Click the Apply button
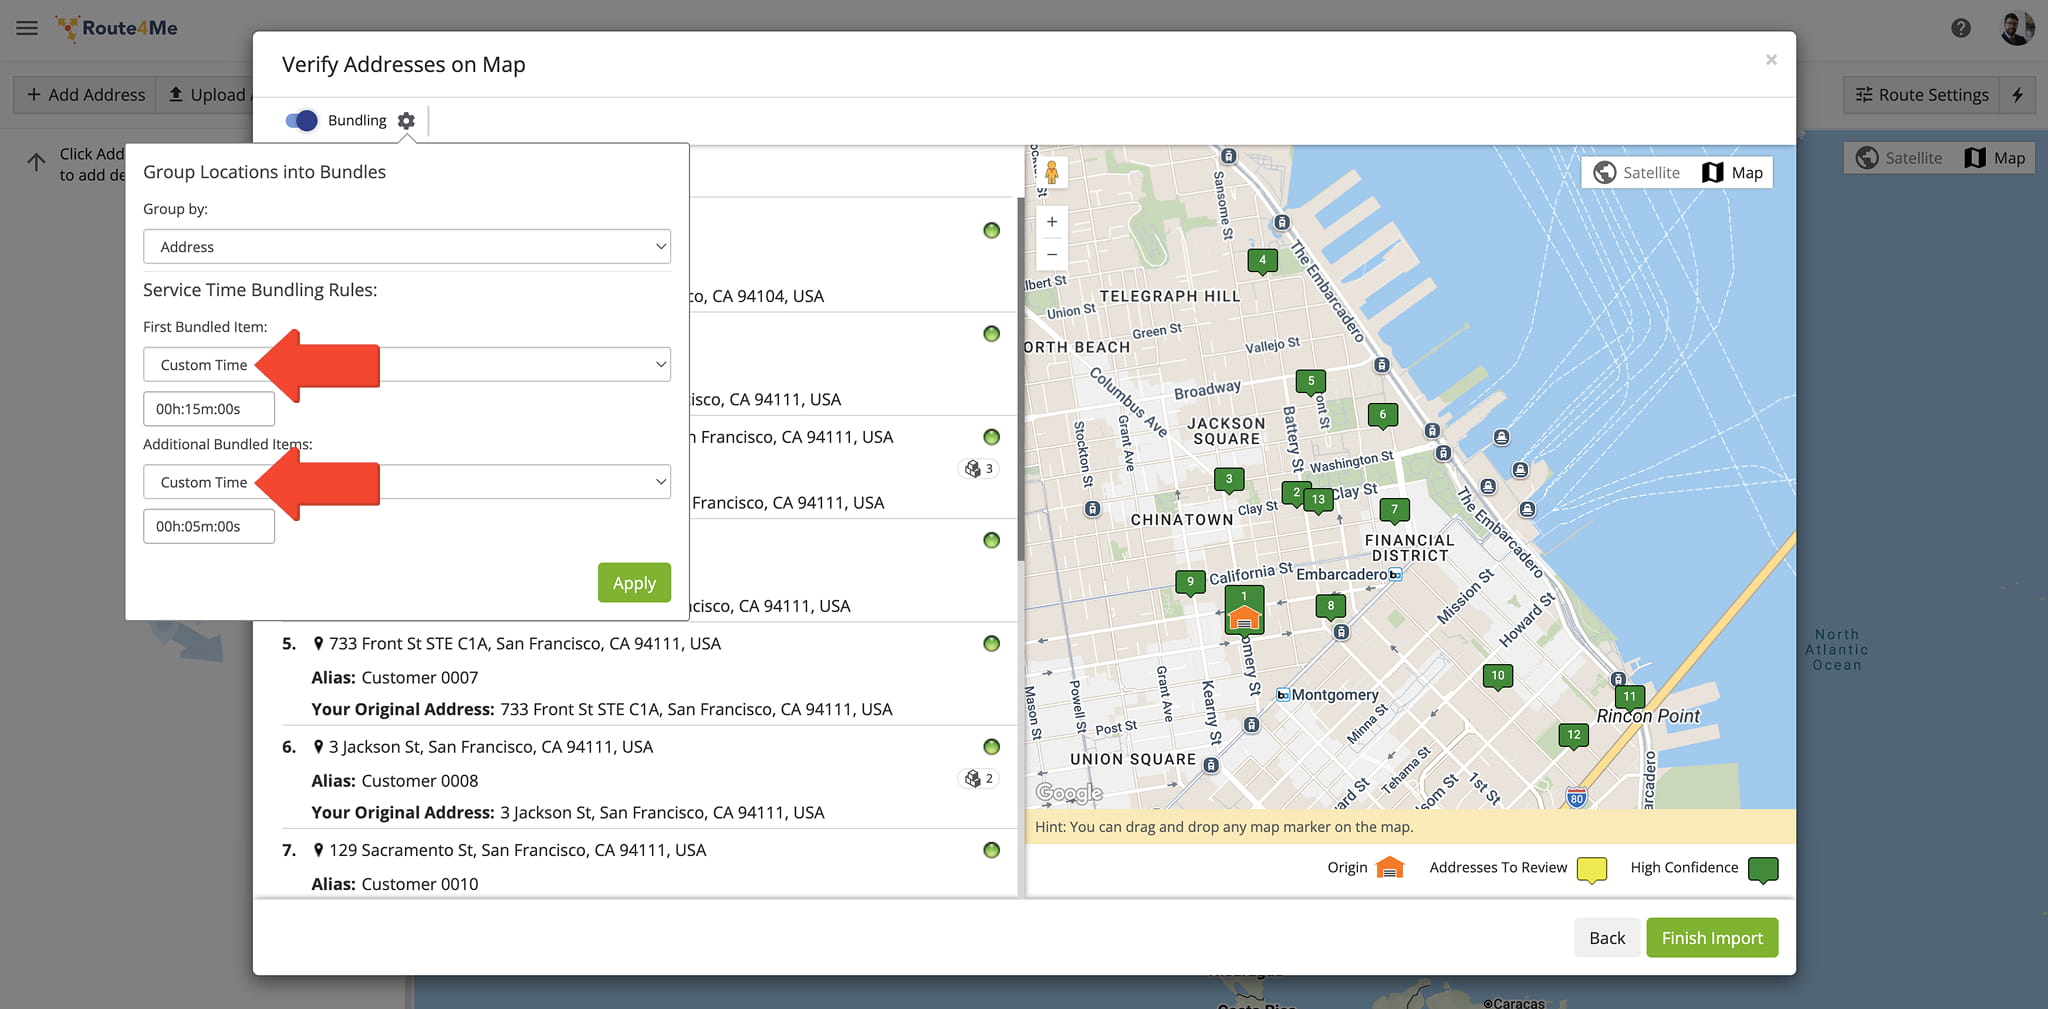The width and height of the screenshot is (2048, 1009). (x=634, y=583)
